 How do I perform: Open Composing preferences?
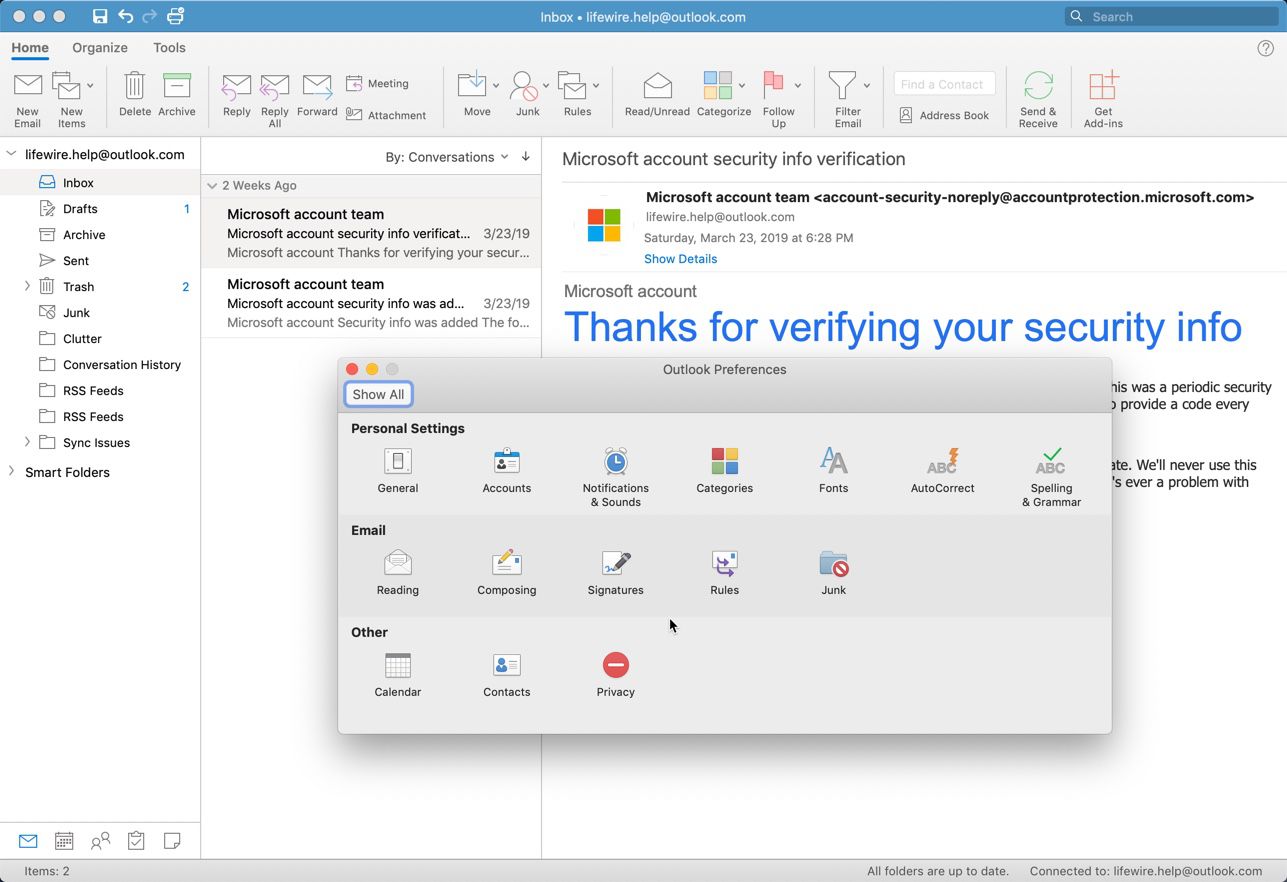(506, 572)
